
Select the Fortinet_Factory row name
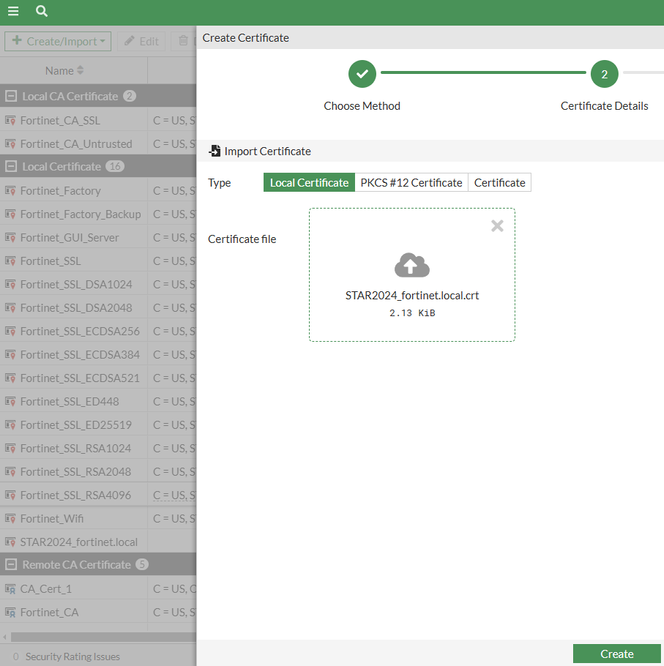point(60,191)
